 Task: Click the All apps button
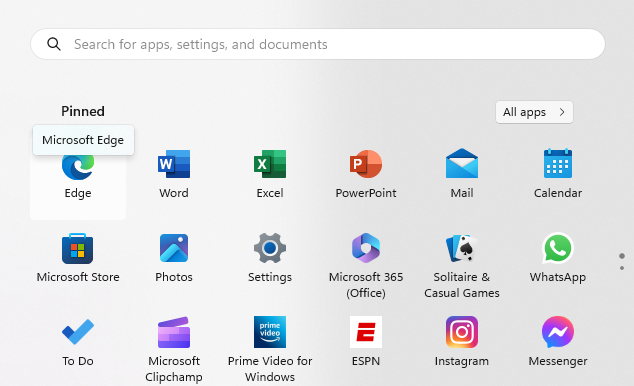point(534,112)
